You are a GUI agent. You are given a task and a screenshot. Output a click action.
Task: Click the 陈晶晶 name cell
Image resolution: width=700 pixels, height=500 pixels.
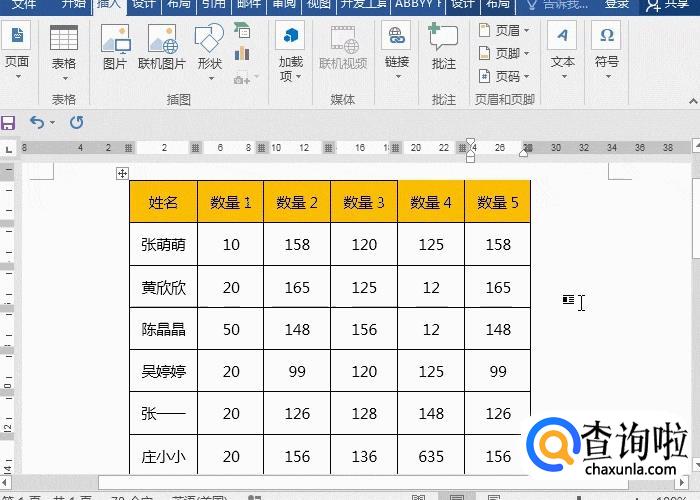tap(163, 329)
